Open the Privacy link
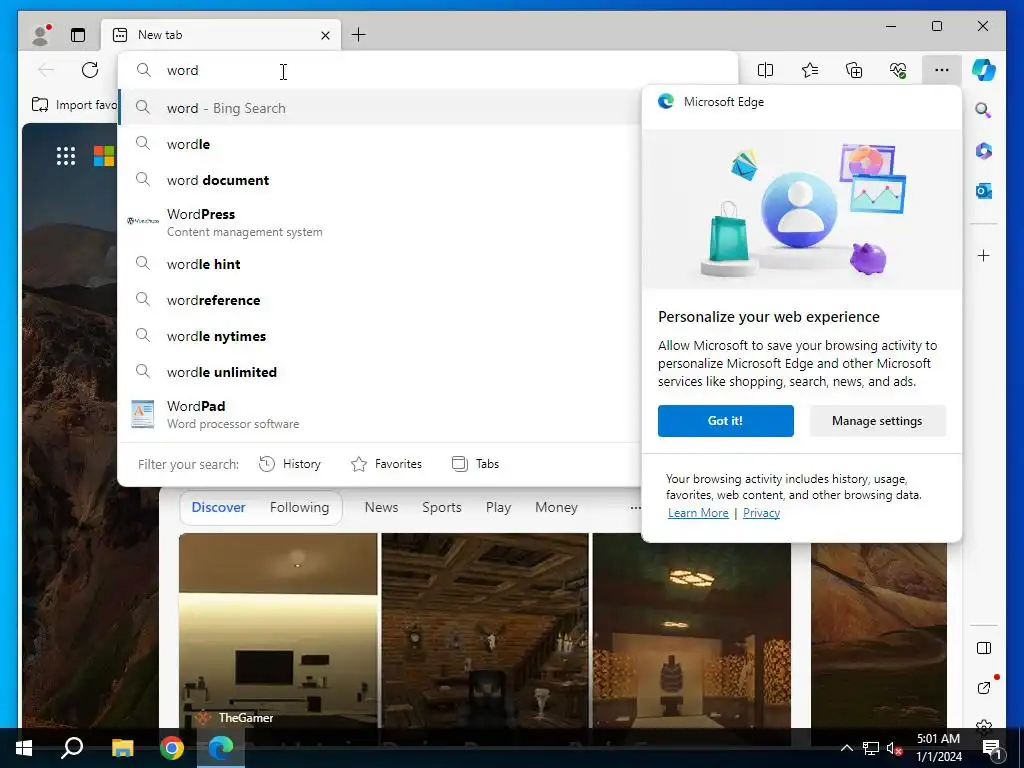This screenshot has width=1024, height=768. click(761, 513)
